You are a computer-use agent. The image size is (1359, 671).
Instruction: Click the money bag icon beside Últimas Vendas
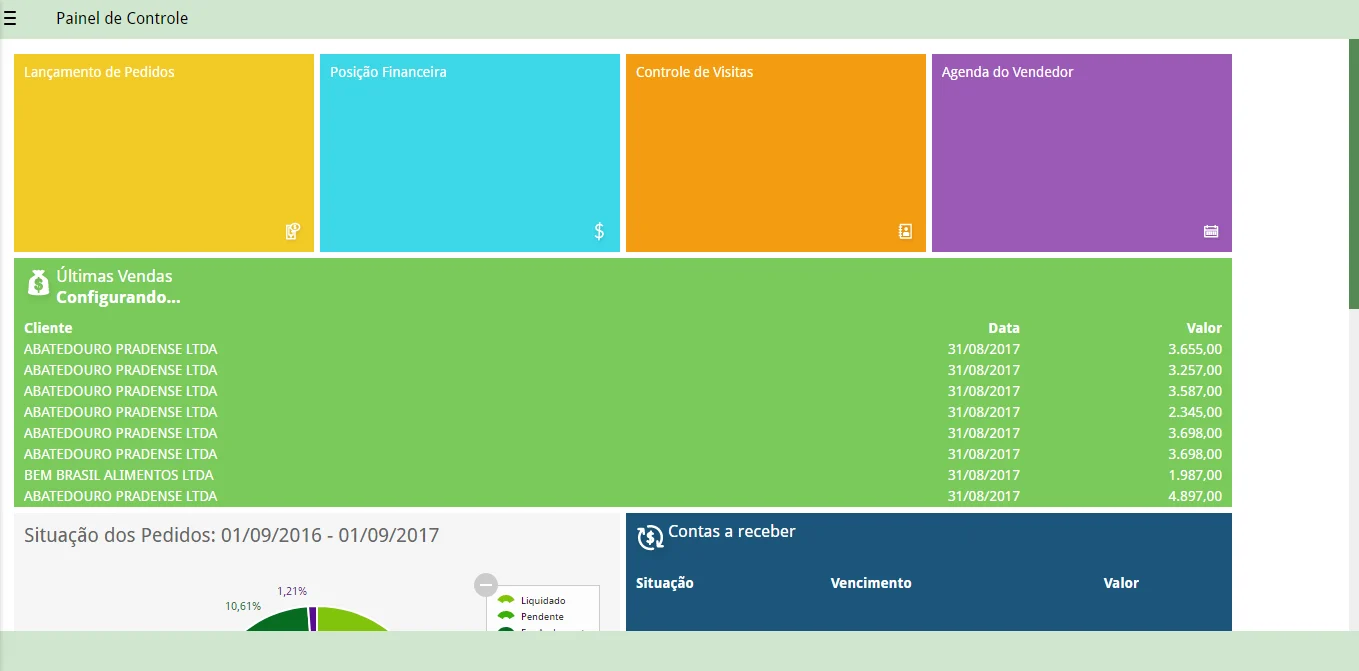pos(38,283)
